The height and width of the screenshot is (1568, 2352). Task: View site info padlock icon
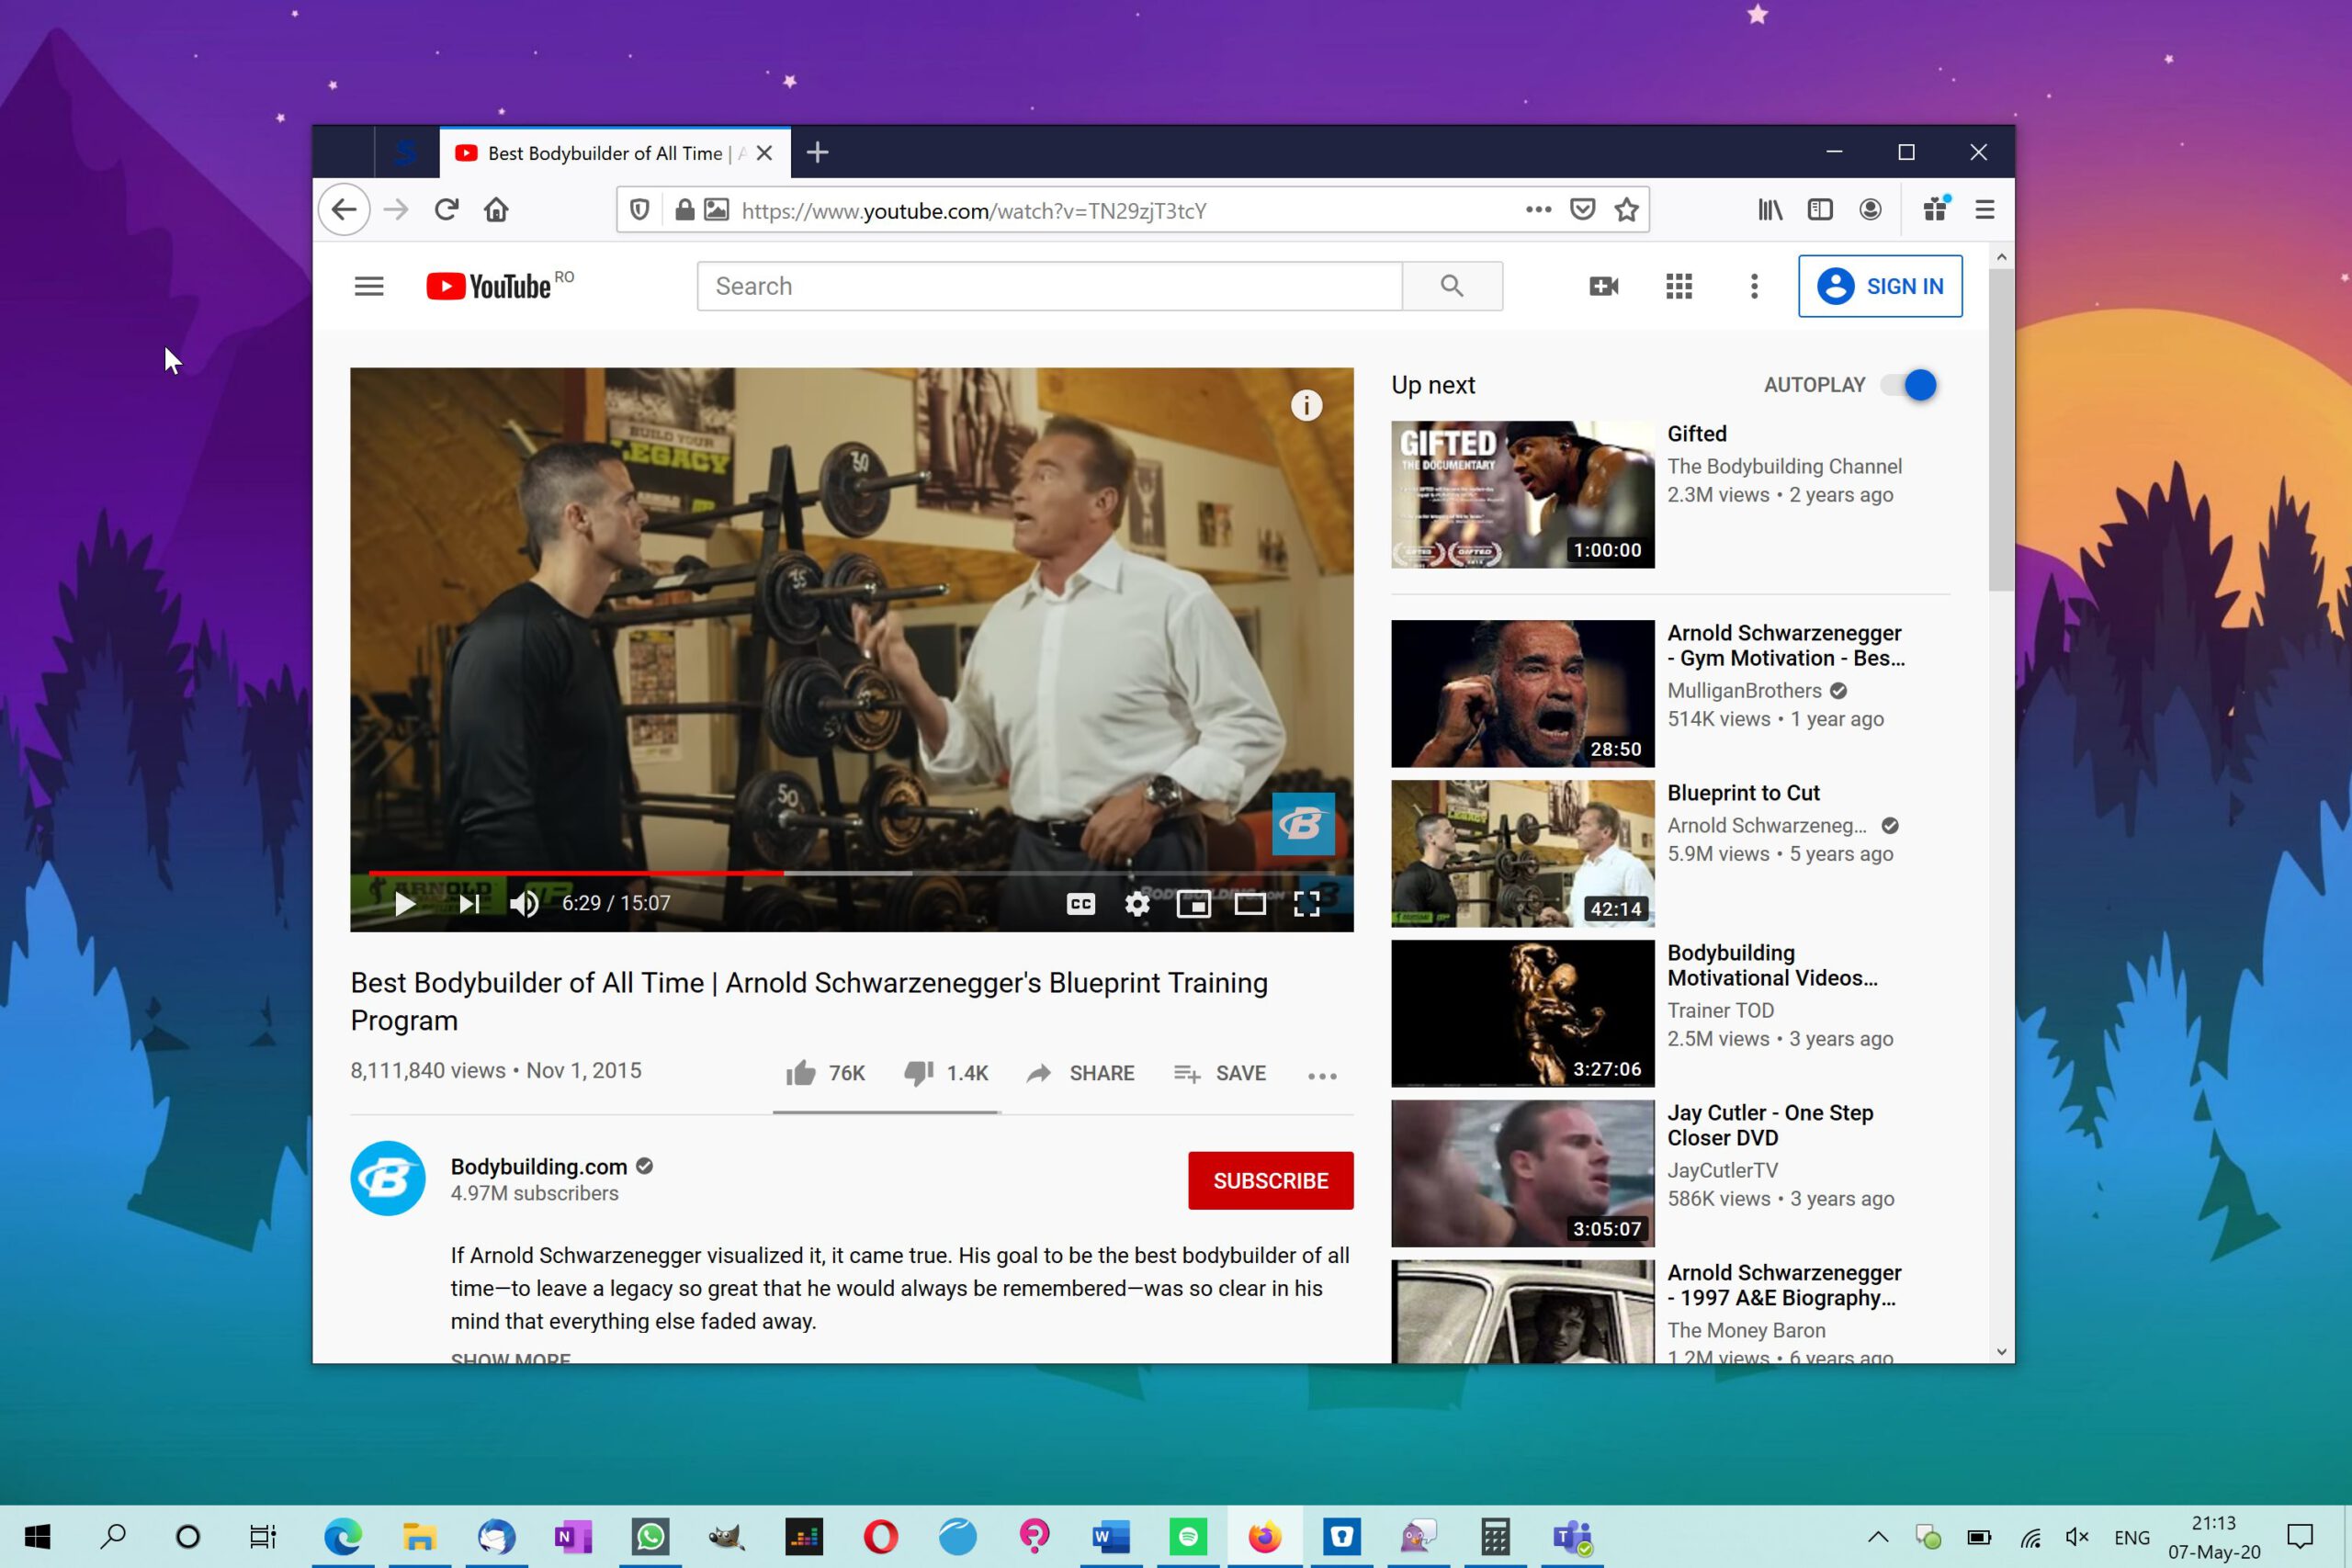[x=684, y=210]
